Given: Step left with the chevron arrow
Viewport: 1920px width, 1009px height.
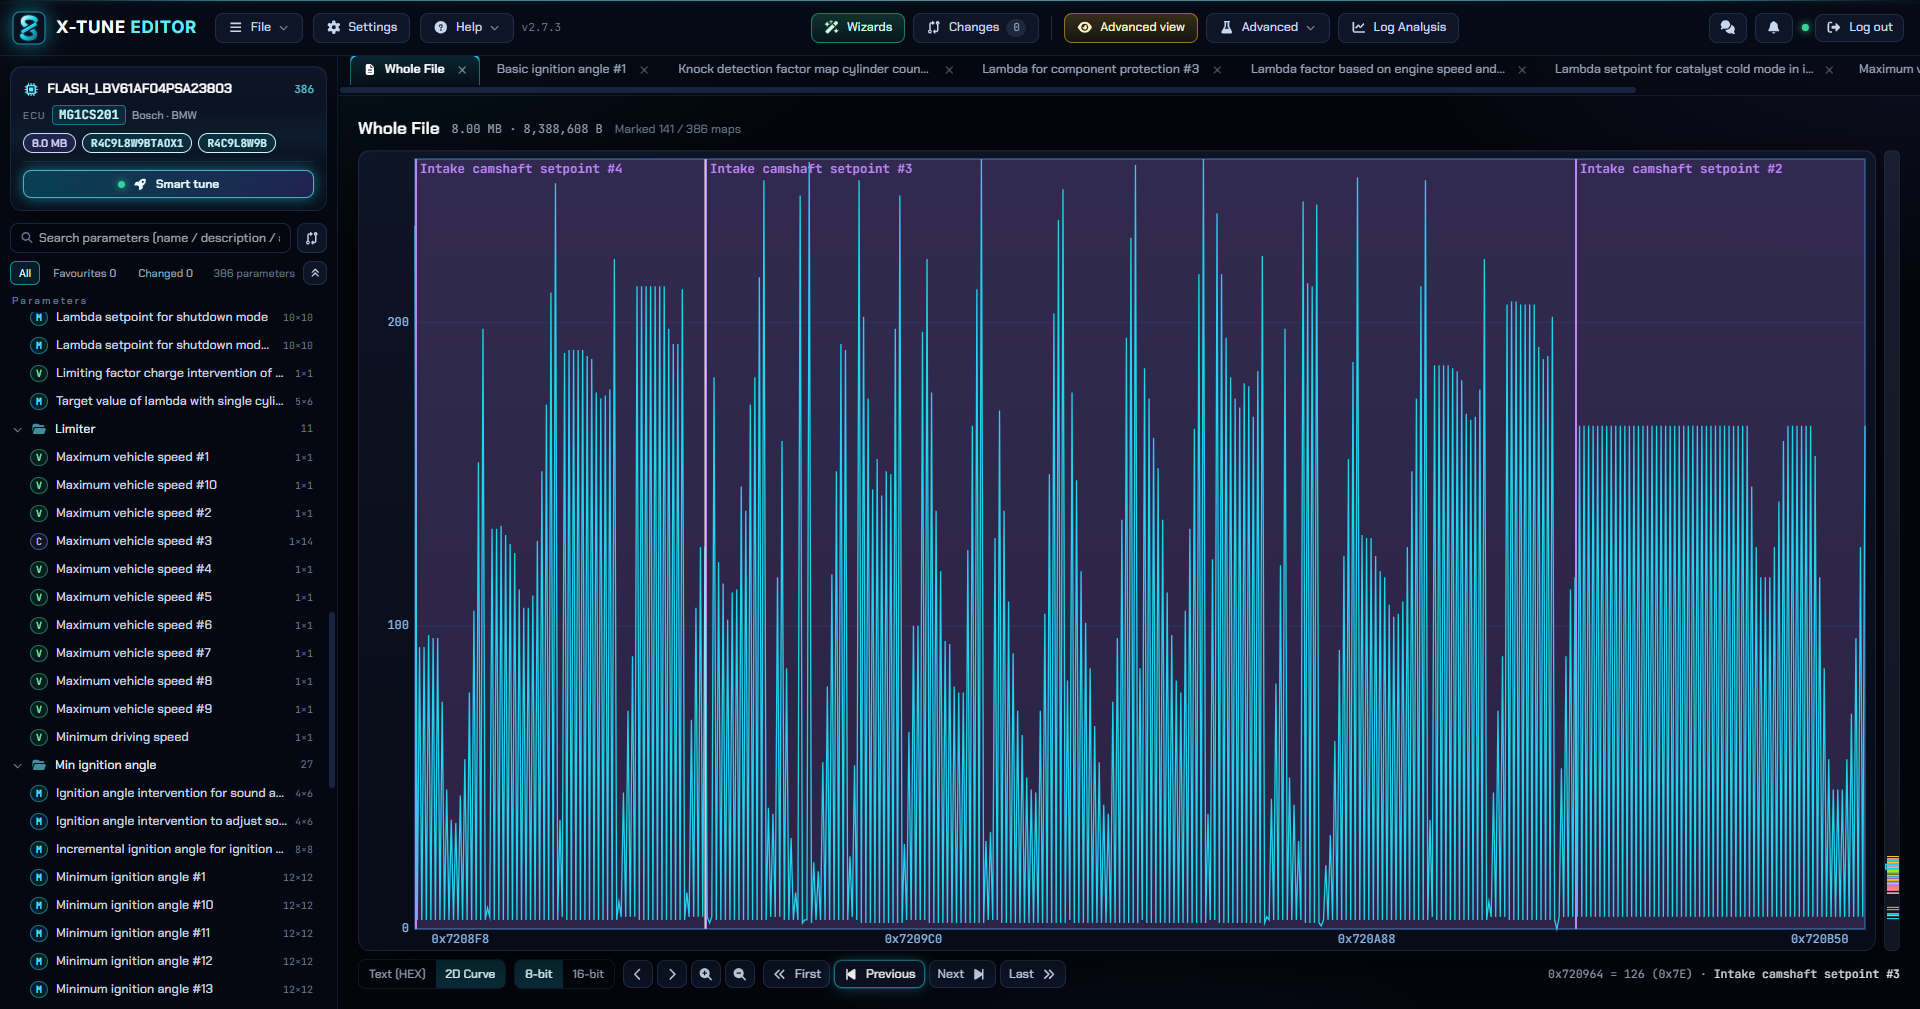Looking at the screenshot, I should click(638, 974).
